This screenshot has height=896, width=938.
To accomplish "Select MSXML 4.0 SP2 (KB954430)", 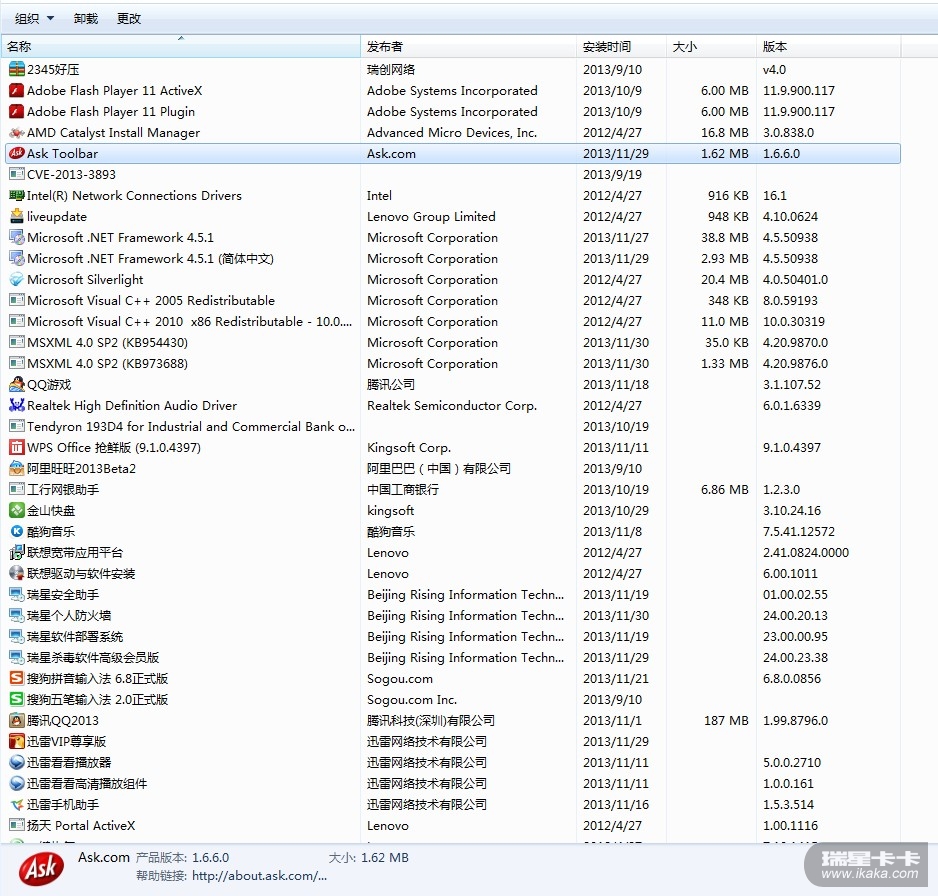I will click(x=452, y=342).
